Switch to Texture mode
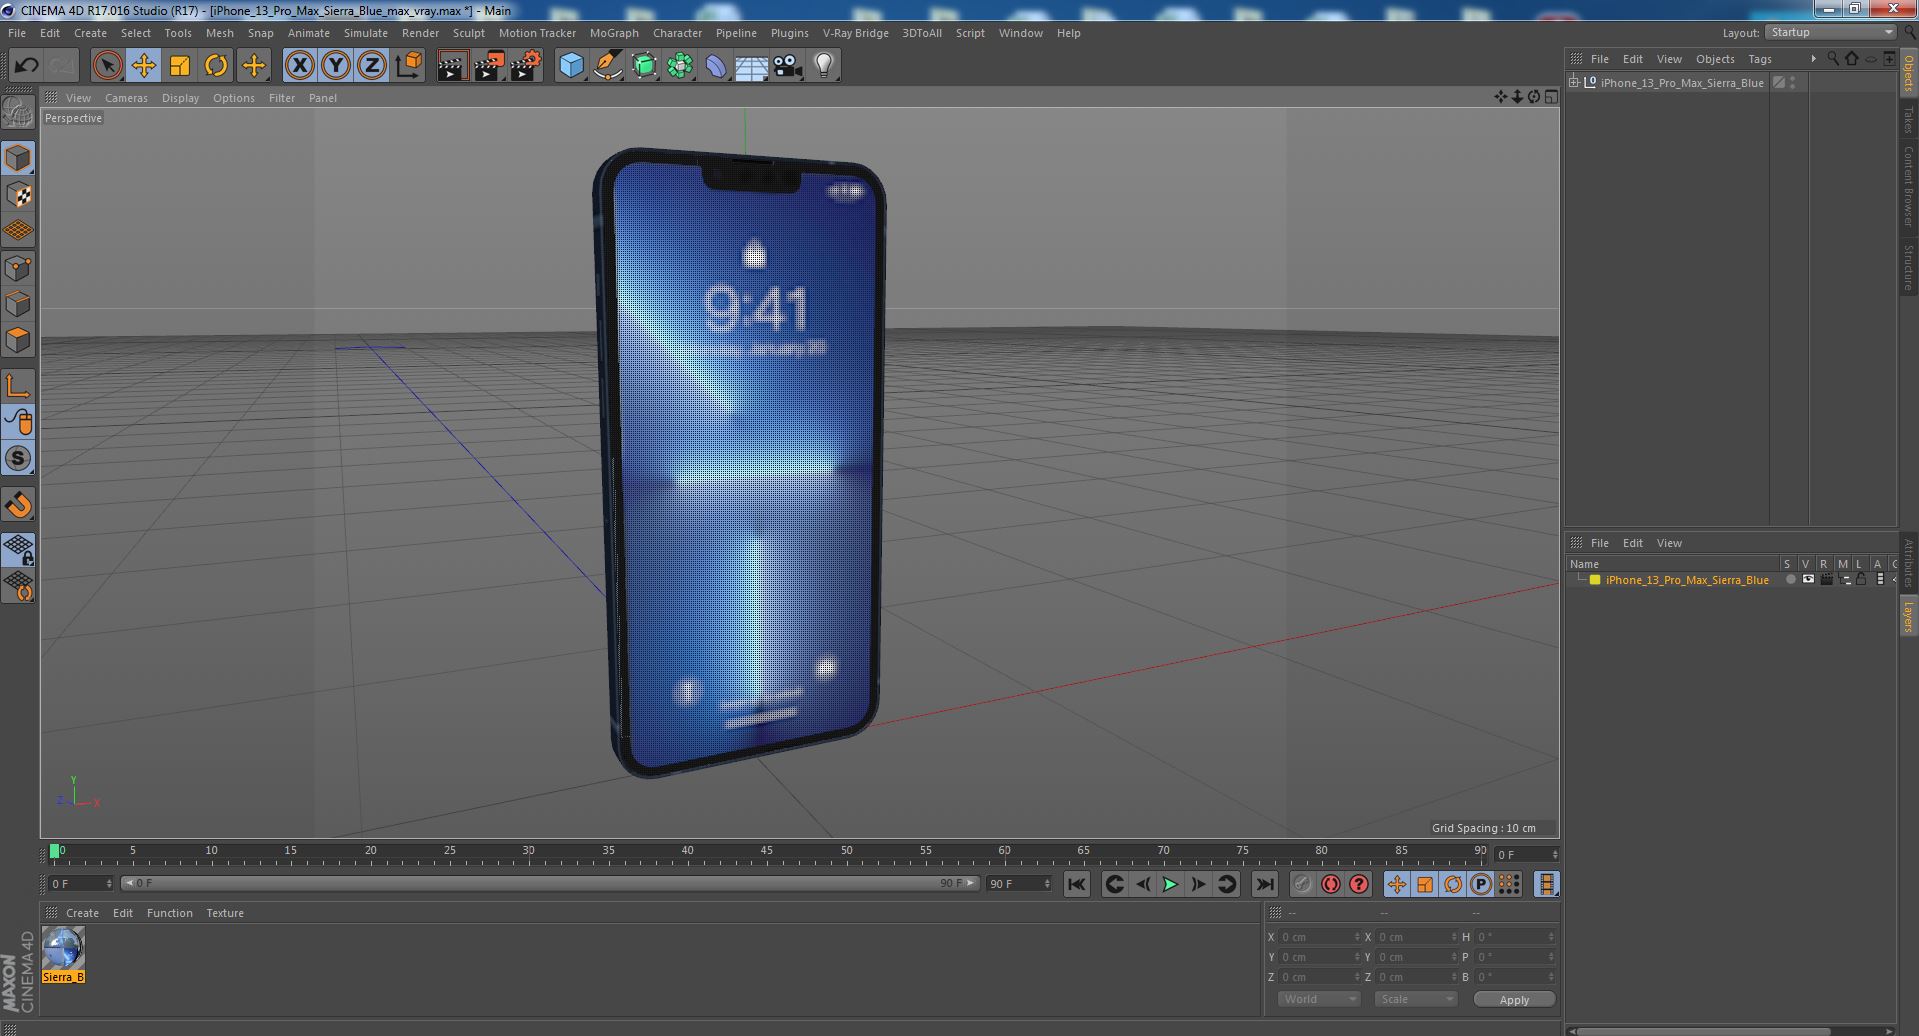1919x1036 pixels. click(18, 195)
